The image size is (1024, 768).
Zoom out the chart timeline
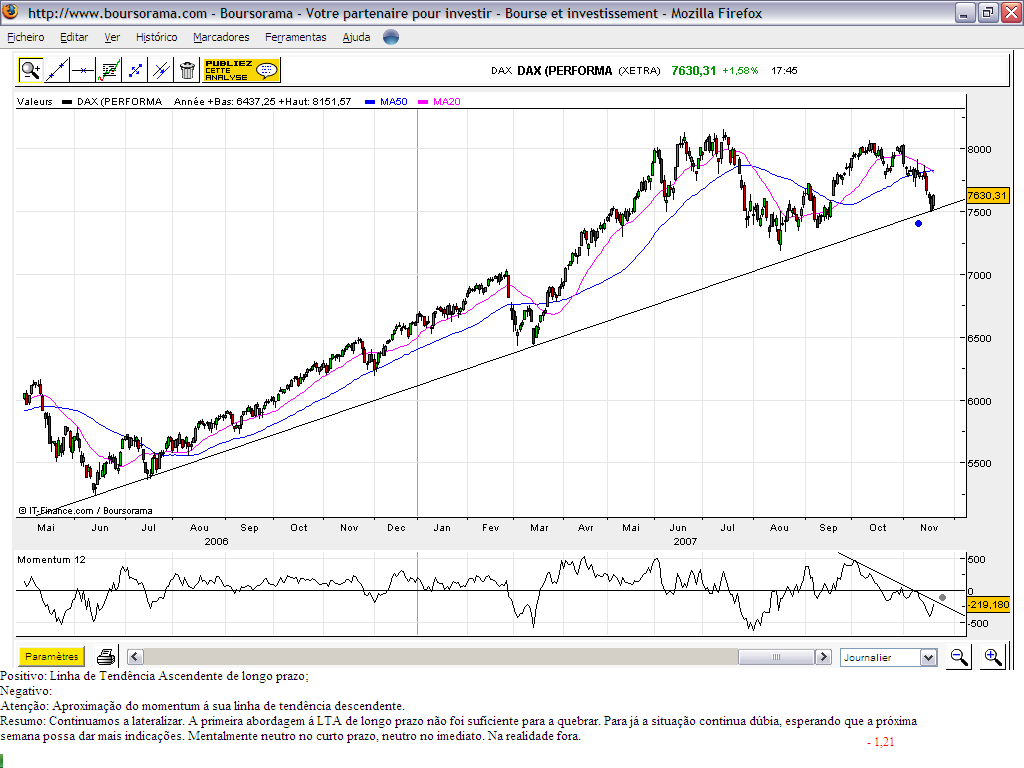click(959, 657)
